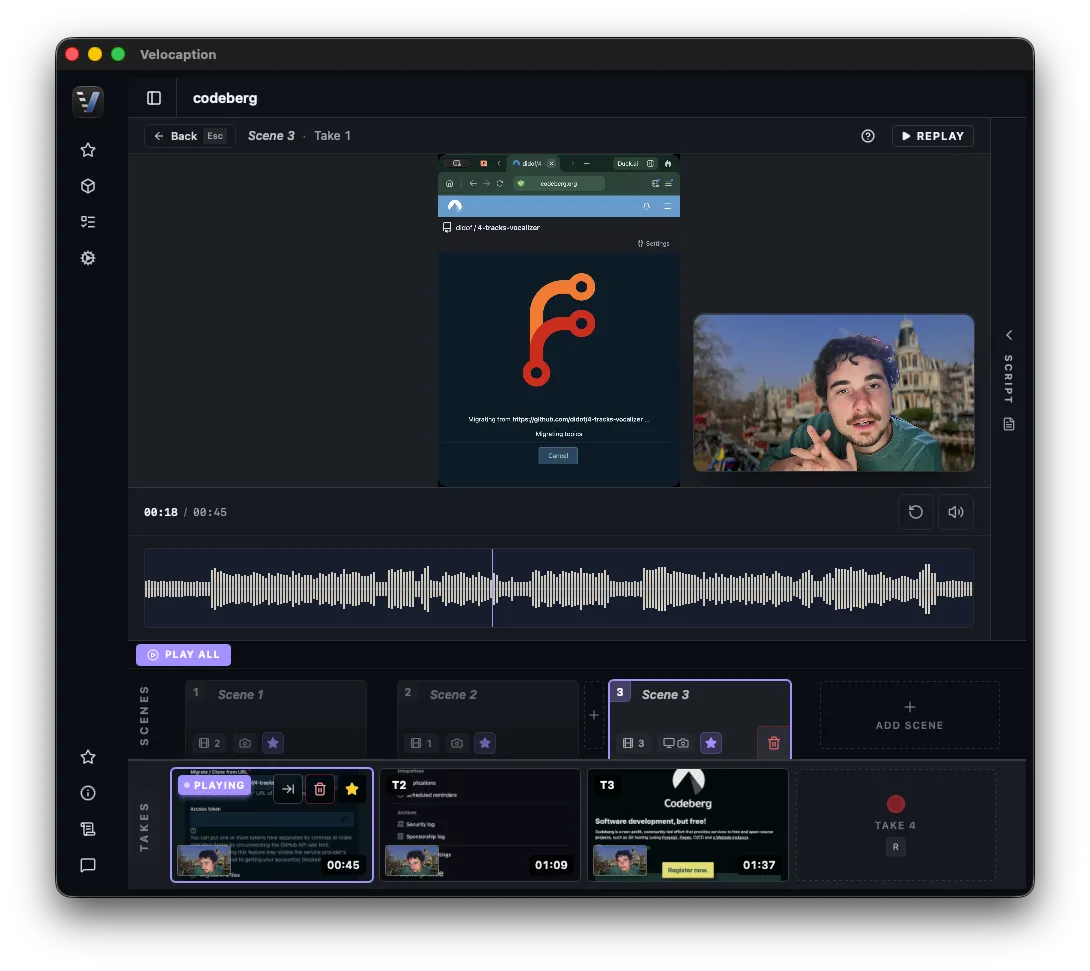Open the Velocaption logo home icon
Screen dimensions: 1090x971
[x=88, y=101]
